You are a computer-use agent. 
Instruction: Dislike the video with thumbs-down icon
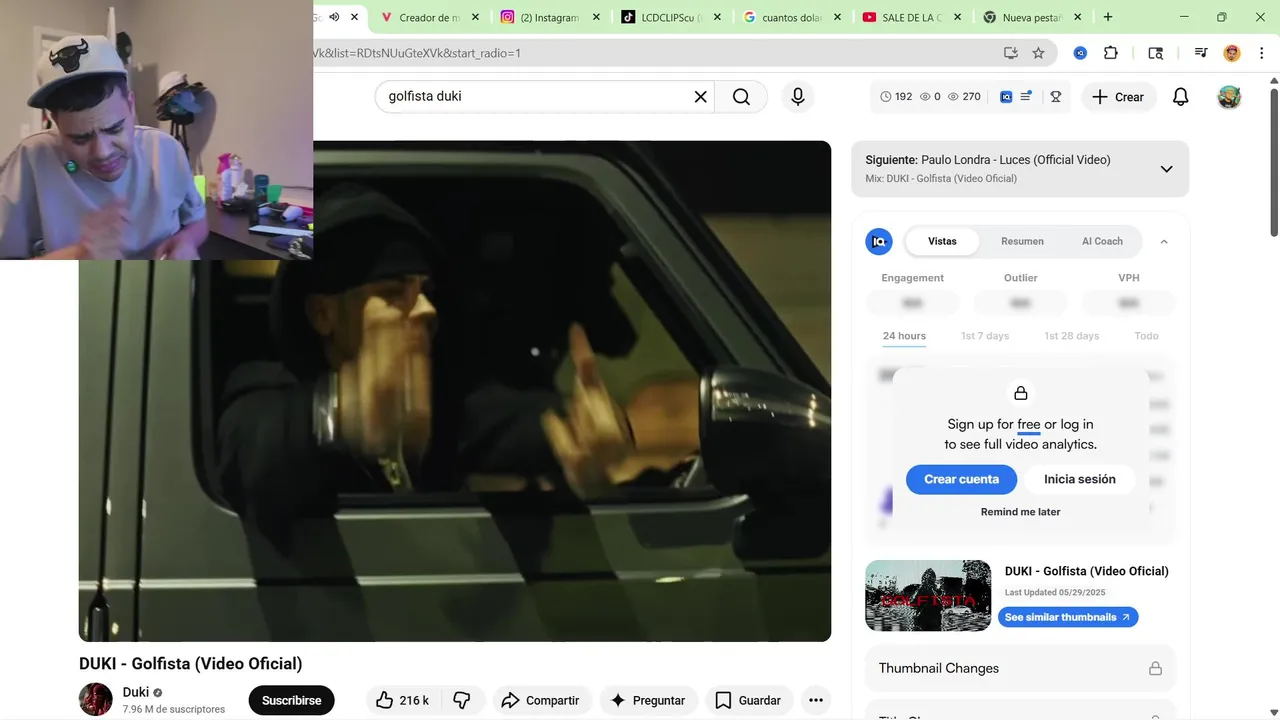coord(462,700)
